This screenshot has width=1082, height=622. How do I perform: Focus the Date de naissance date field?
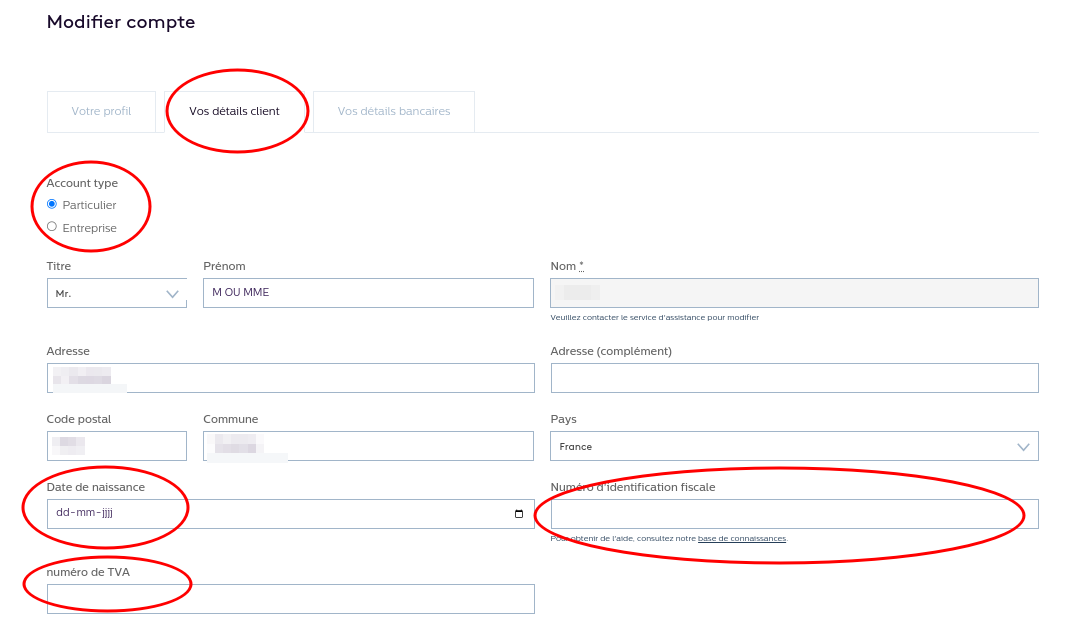click(x=270, y=514)
